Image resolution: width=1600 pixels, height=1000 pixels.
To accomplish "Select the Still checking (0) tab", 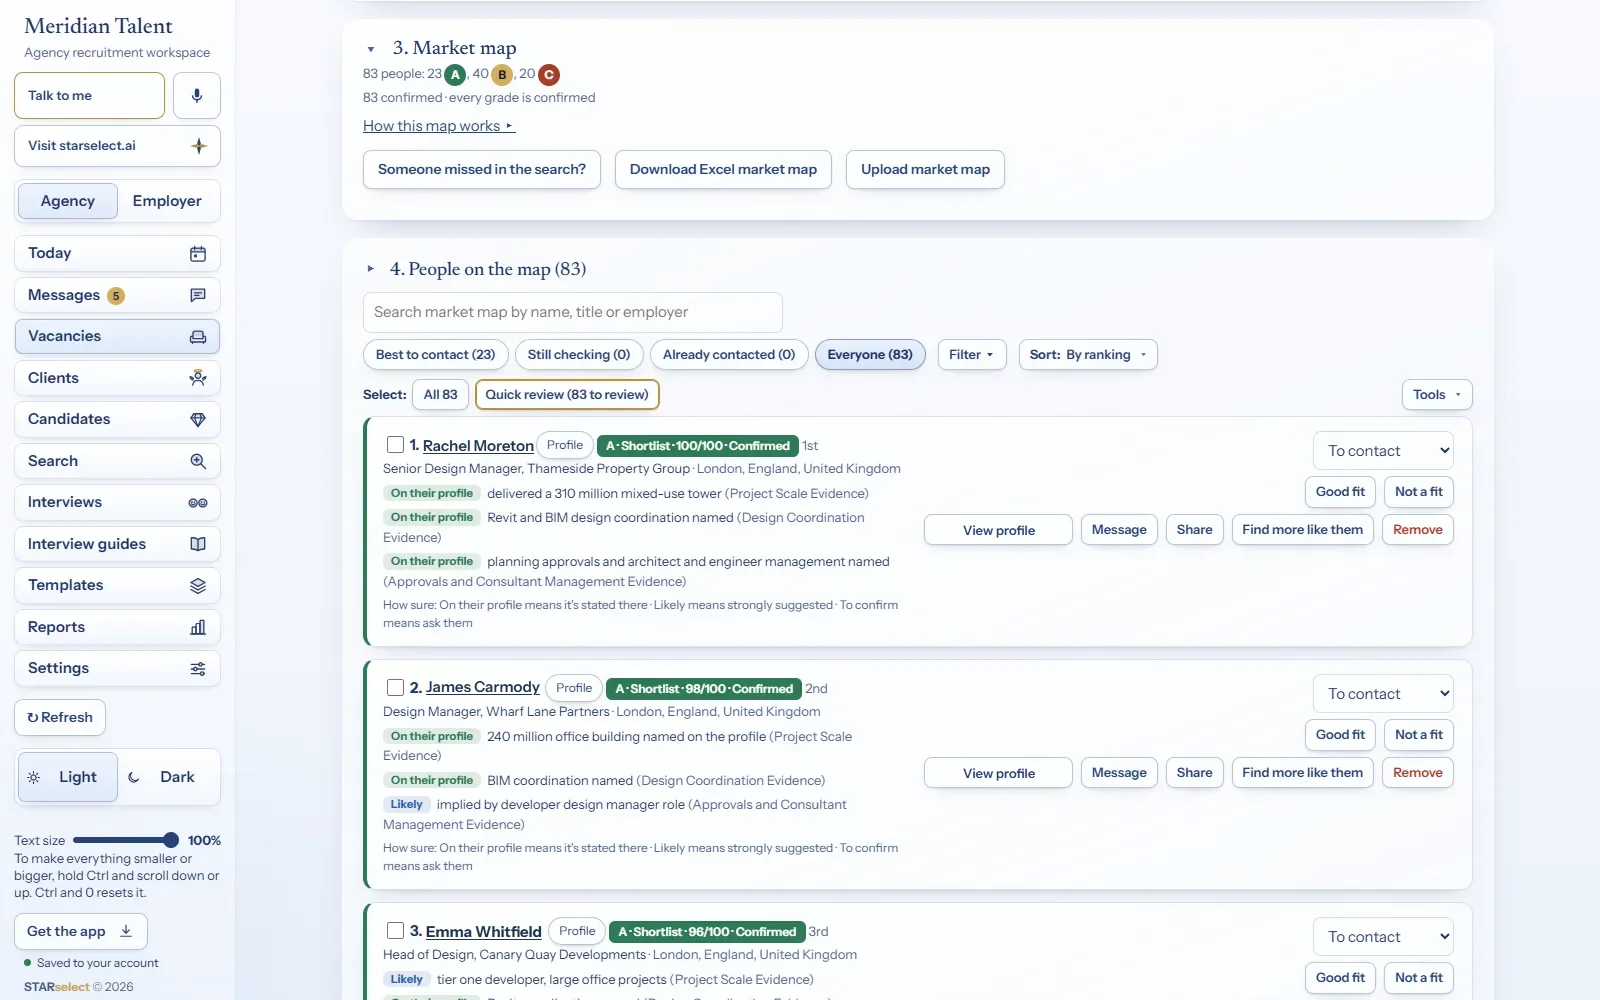I will point(579,355).
